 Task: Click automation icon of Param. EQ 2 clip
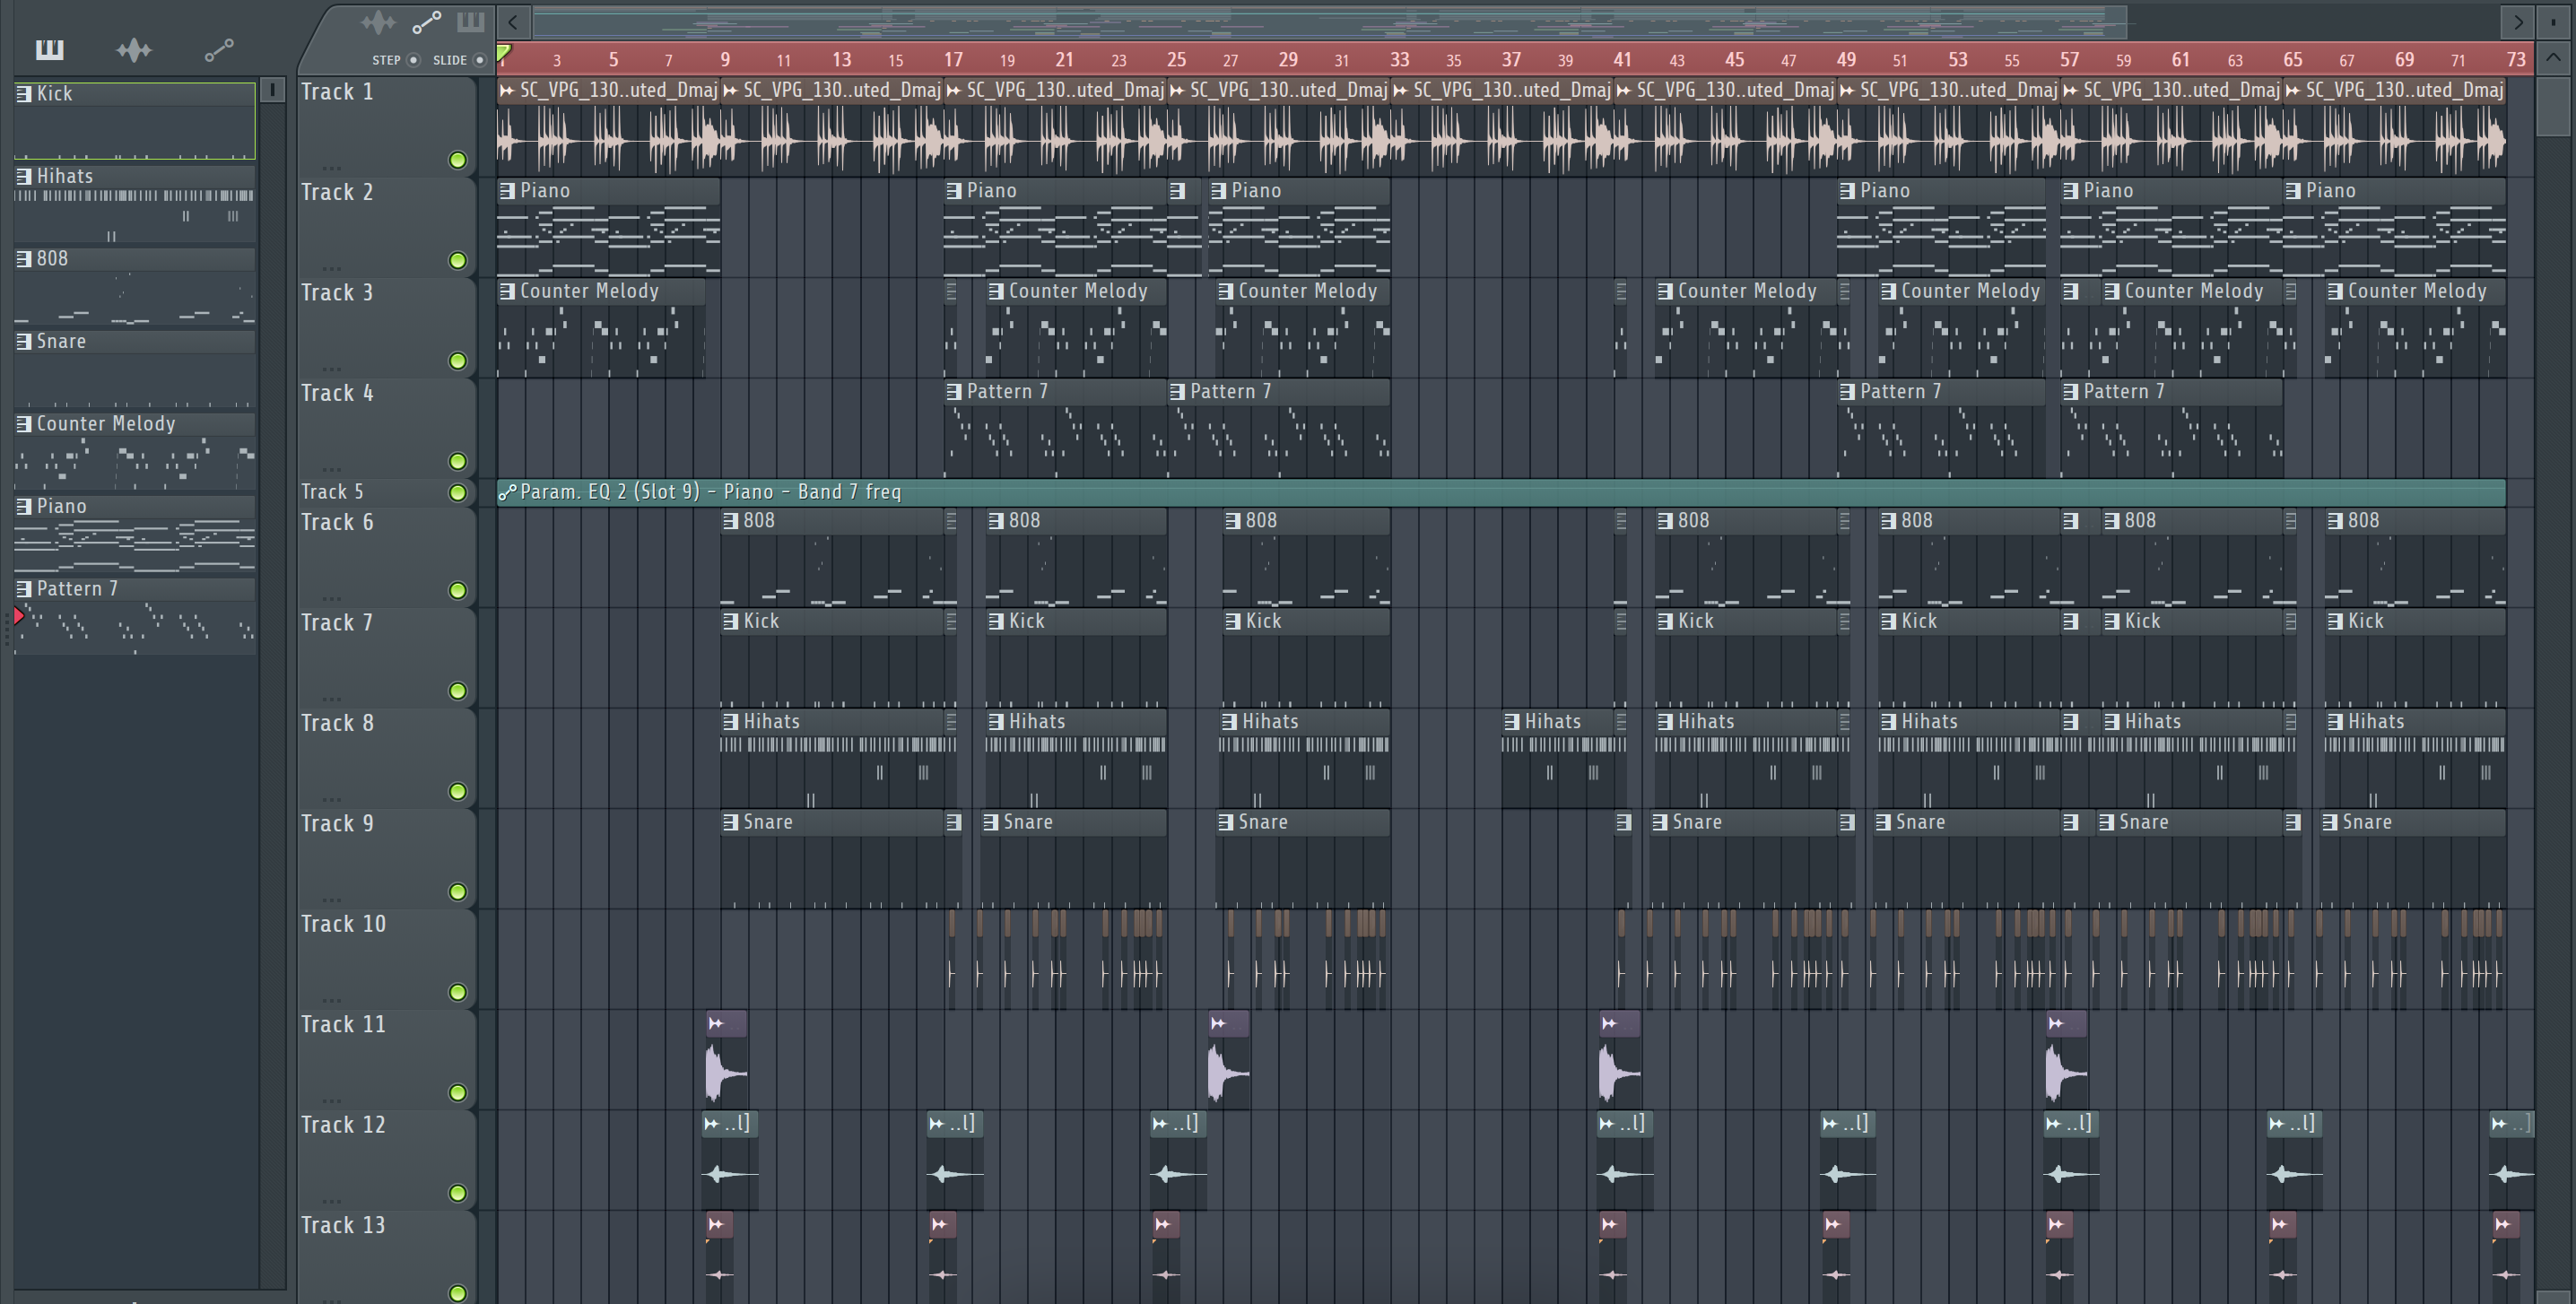point(508,492)
